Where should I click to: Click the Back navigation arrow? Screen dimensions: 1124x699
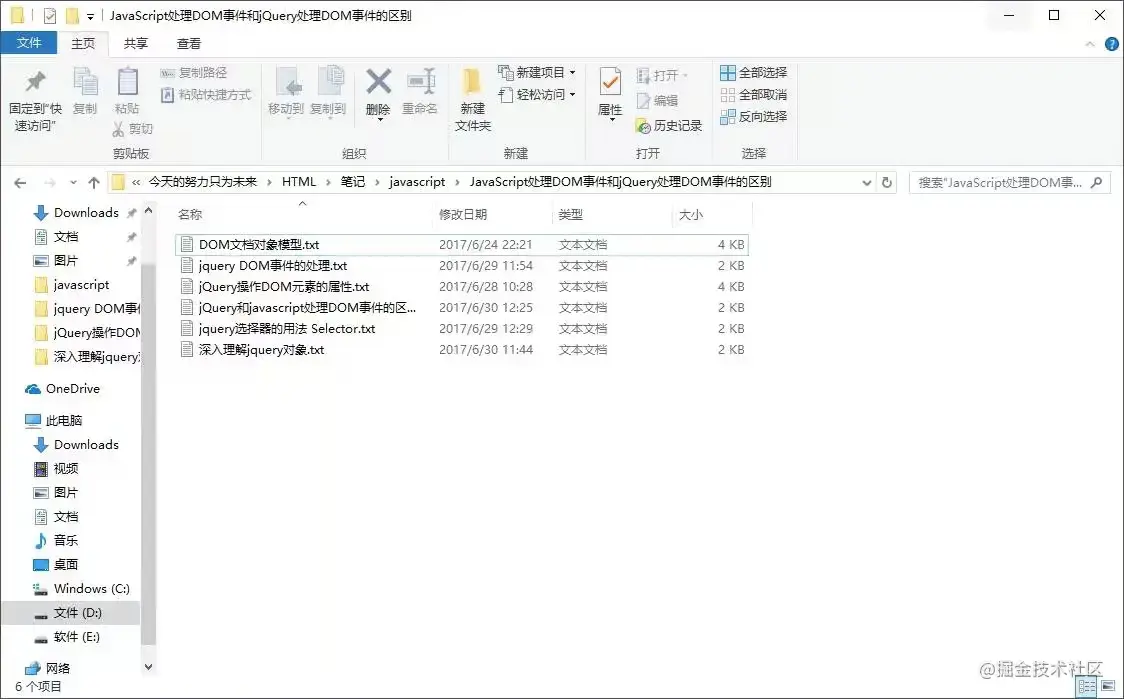pyautogui.click(x=21, y=183)
